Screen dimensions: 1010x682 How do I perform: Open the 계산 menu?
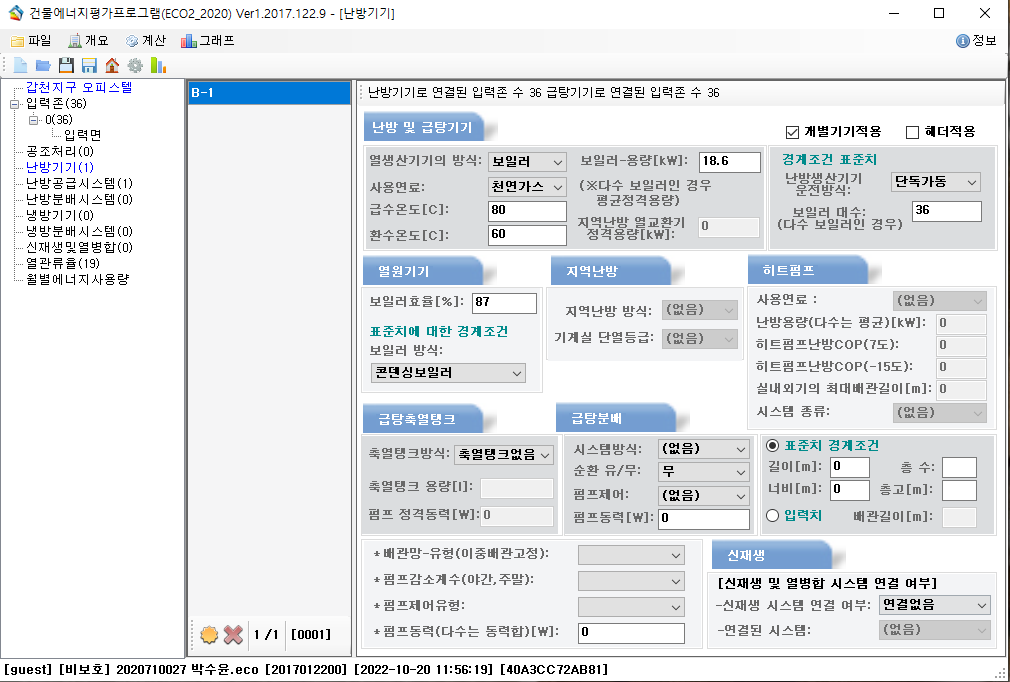145,41
